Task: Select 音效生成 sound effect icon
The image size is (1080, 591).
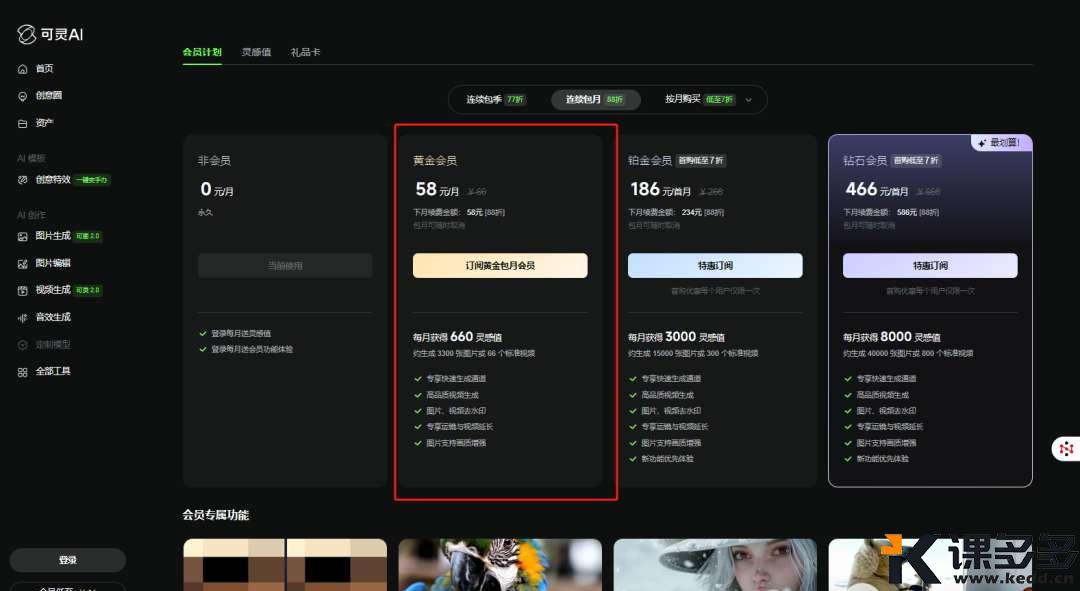Action: pyautogui.click(x=23, y=318)
